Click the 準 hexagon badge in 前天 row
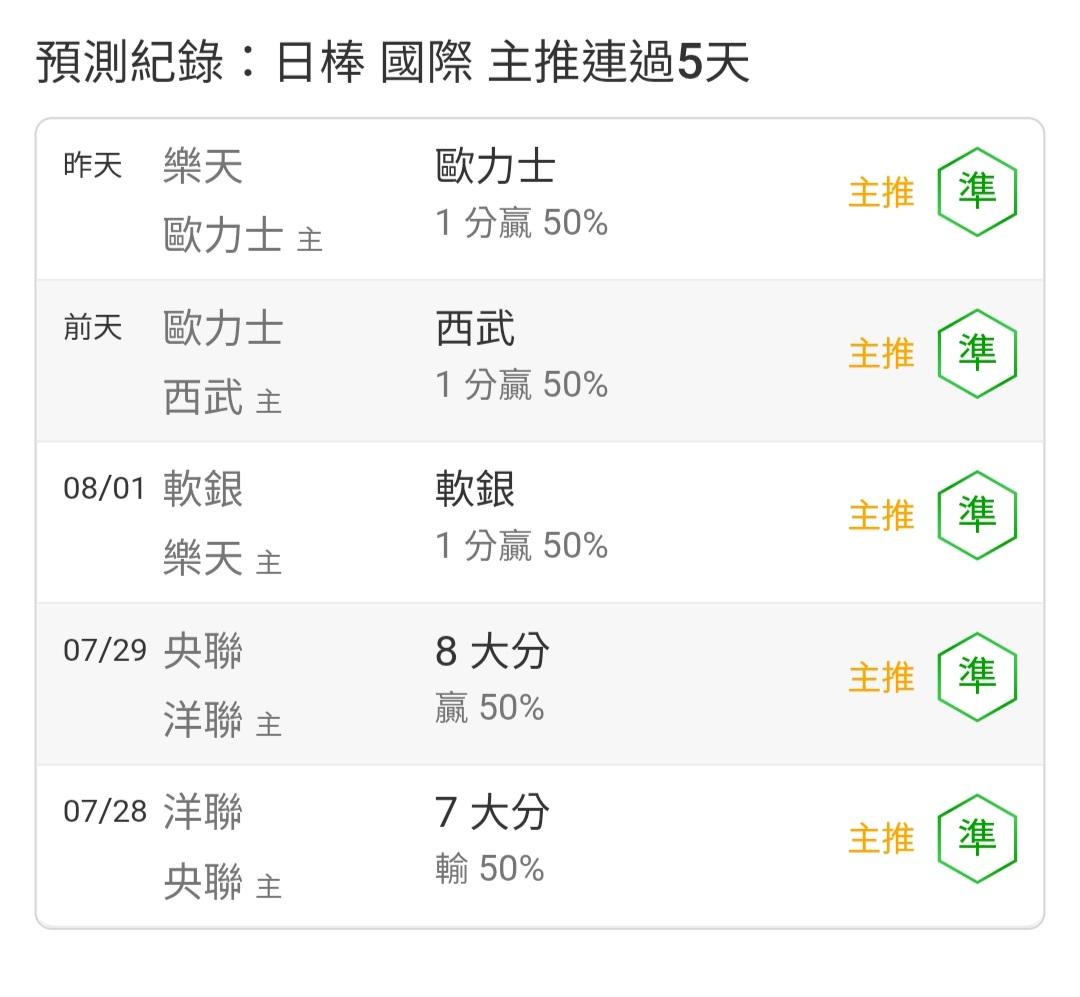Image resolution: width=1080 pixels, height=997 pixels. tap(977, 353)
